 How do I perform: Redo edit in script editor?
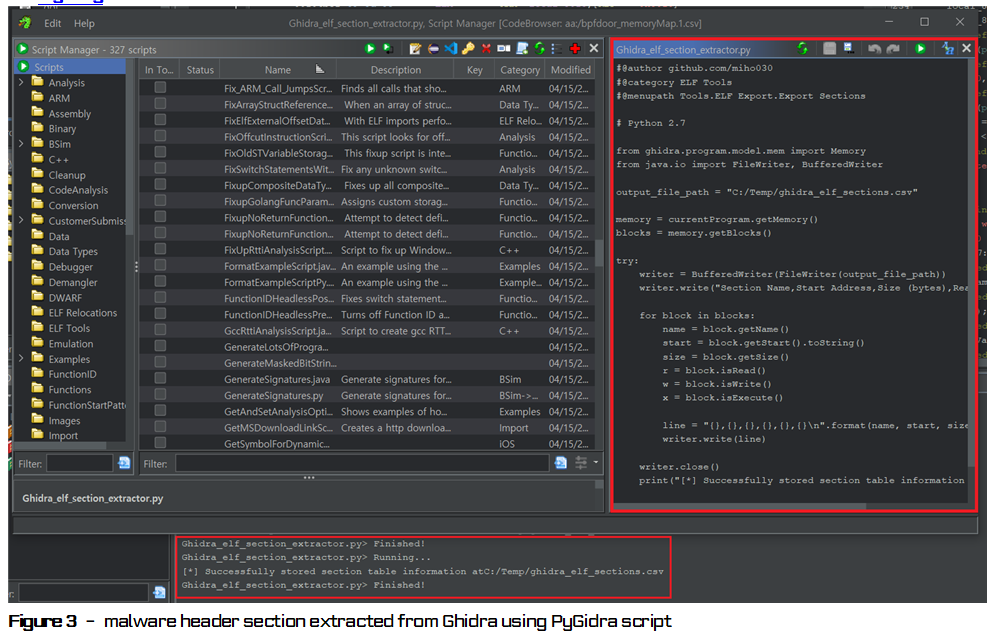893,48
